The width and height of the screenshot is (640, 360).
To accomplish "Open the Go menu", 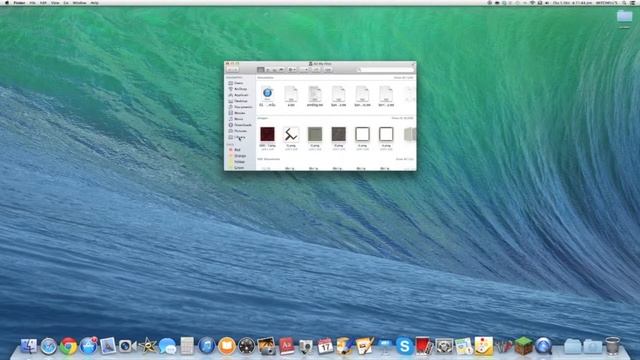I will (x=66, y=3).
